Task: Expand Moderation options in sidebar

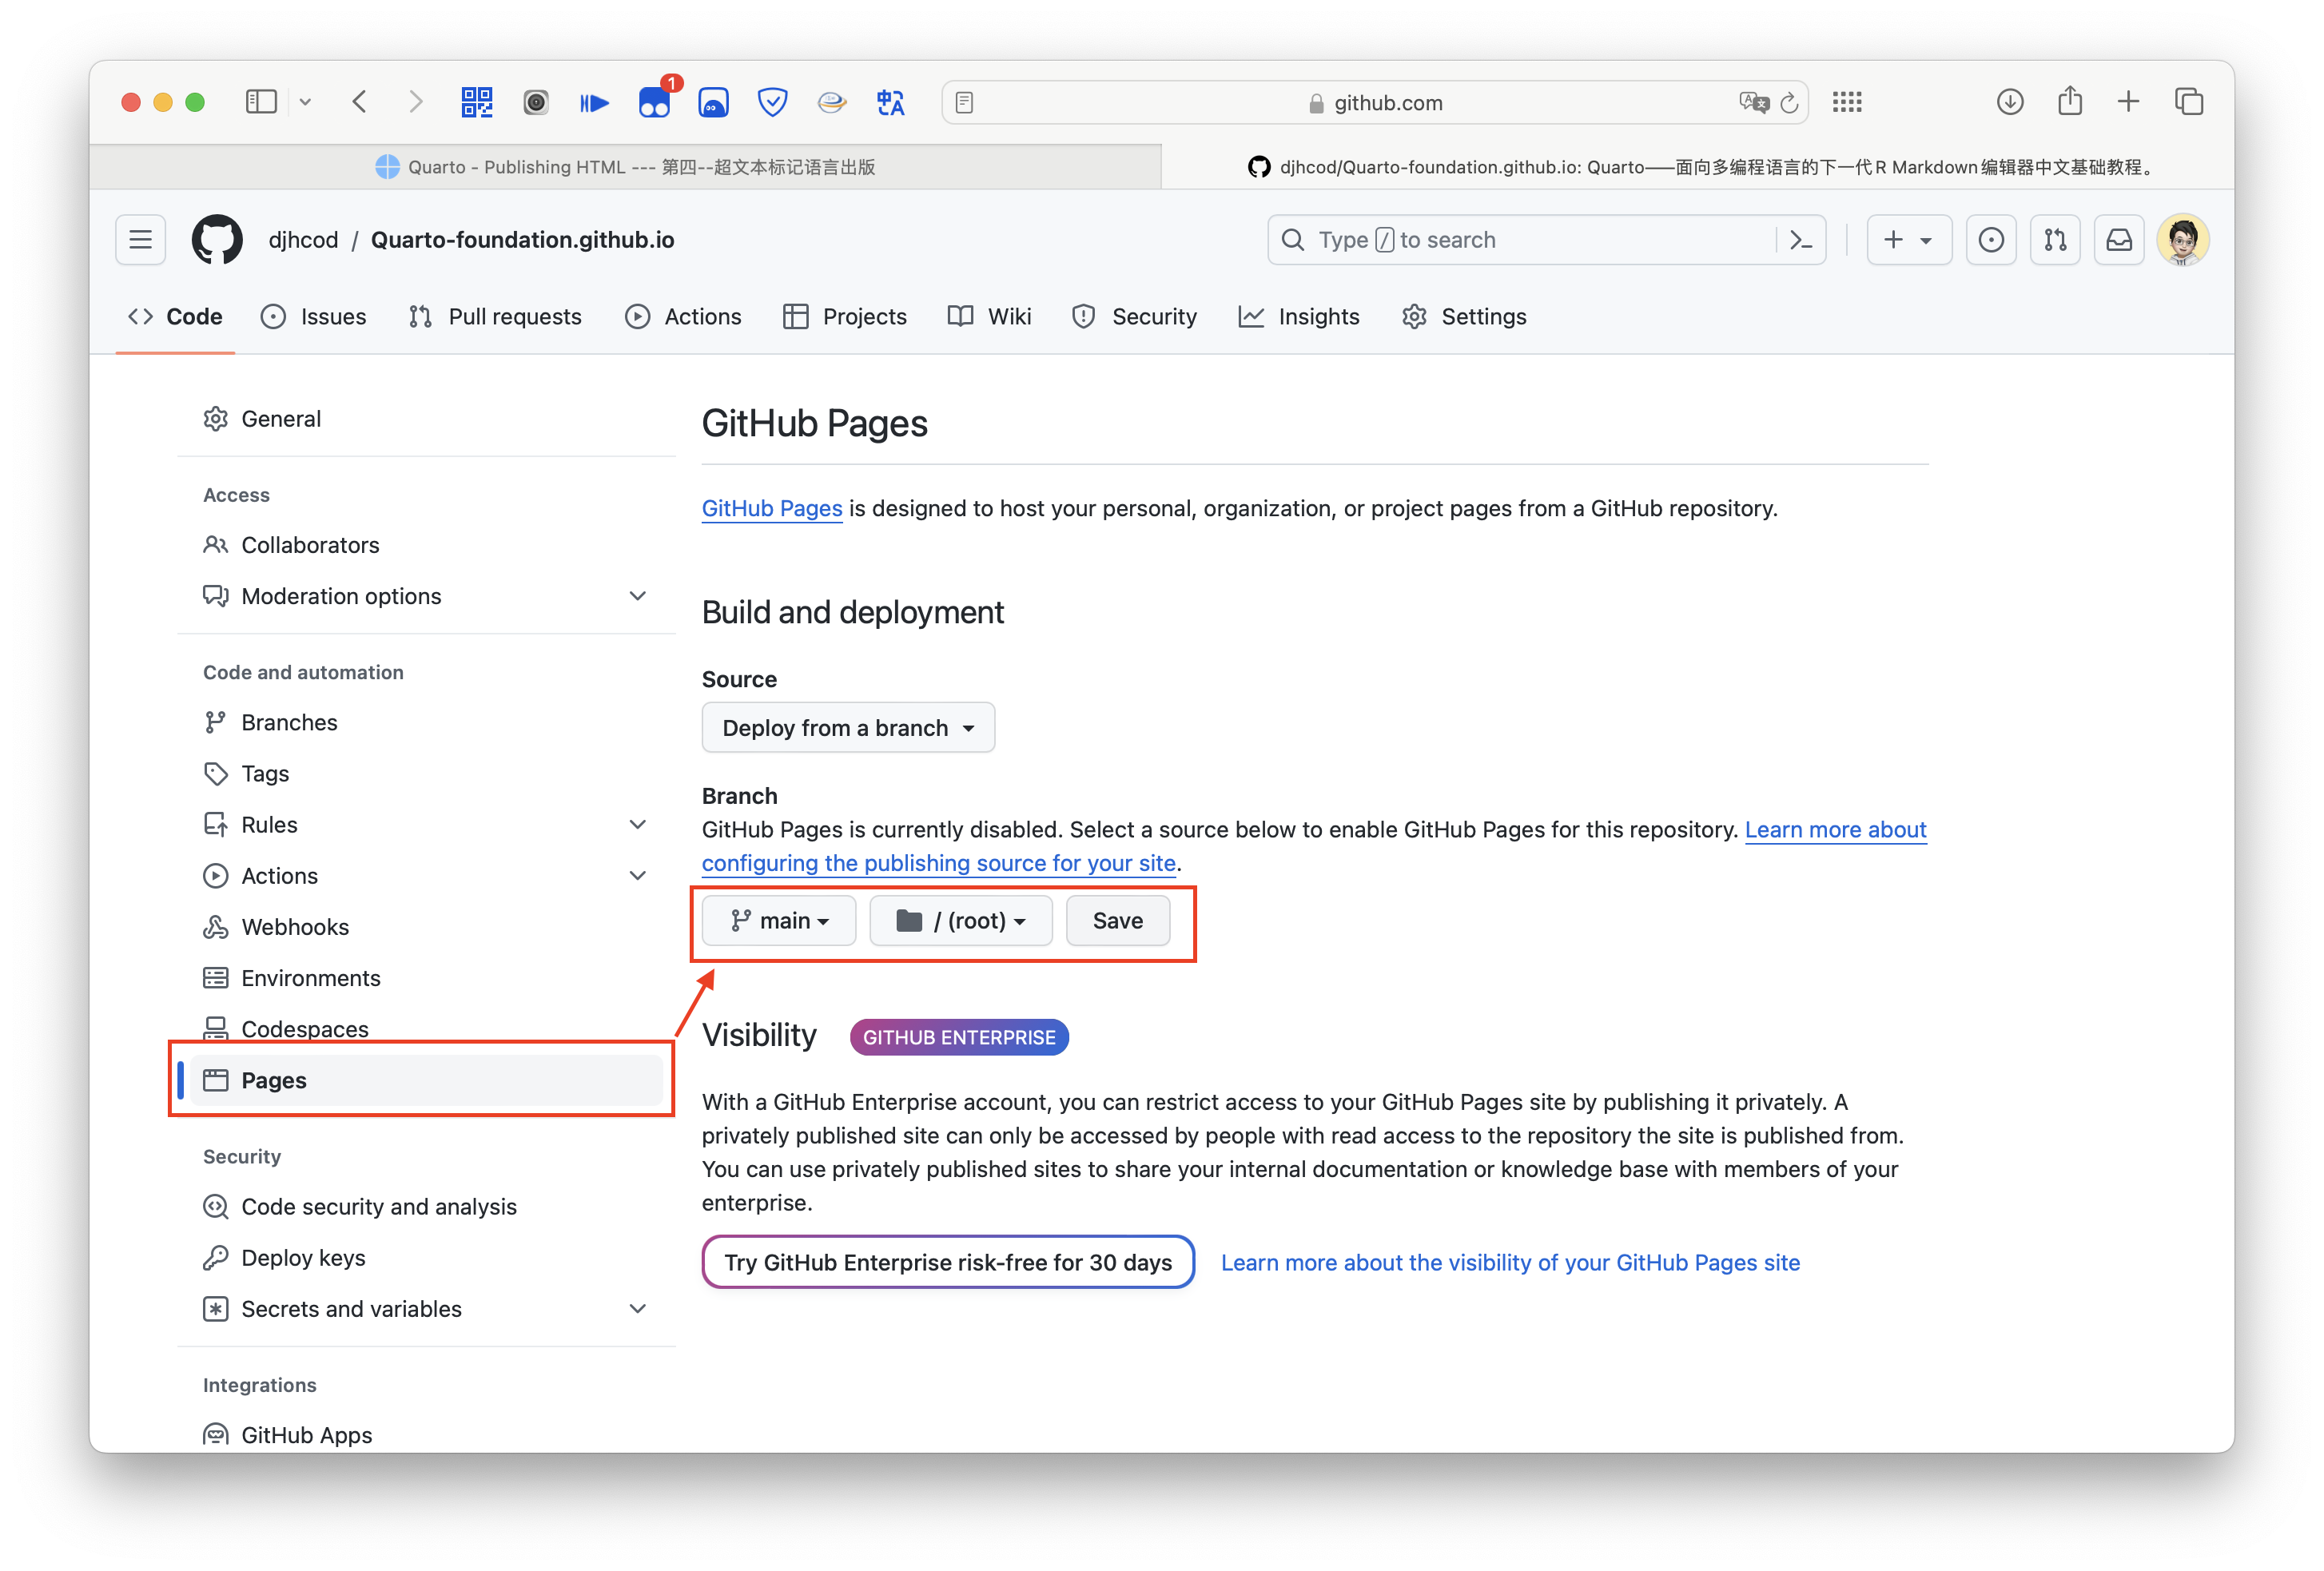Action: [x=637, y=596]
